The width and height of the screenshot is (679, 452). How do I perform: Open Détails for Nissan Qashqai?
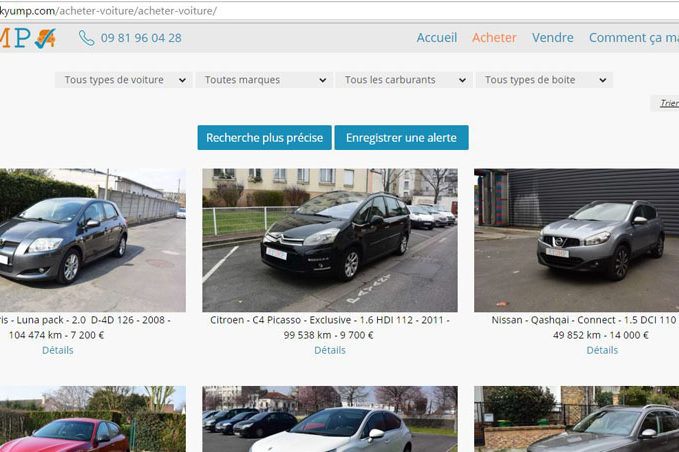click(602, 350)
